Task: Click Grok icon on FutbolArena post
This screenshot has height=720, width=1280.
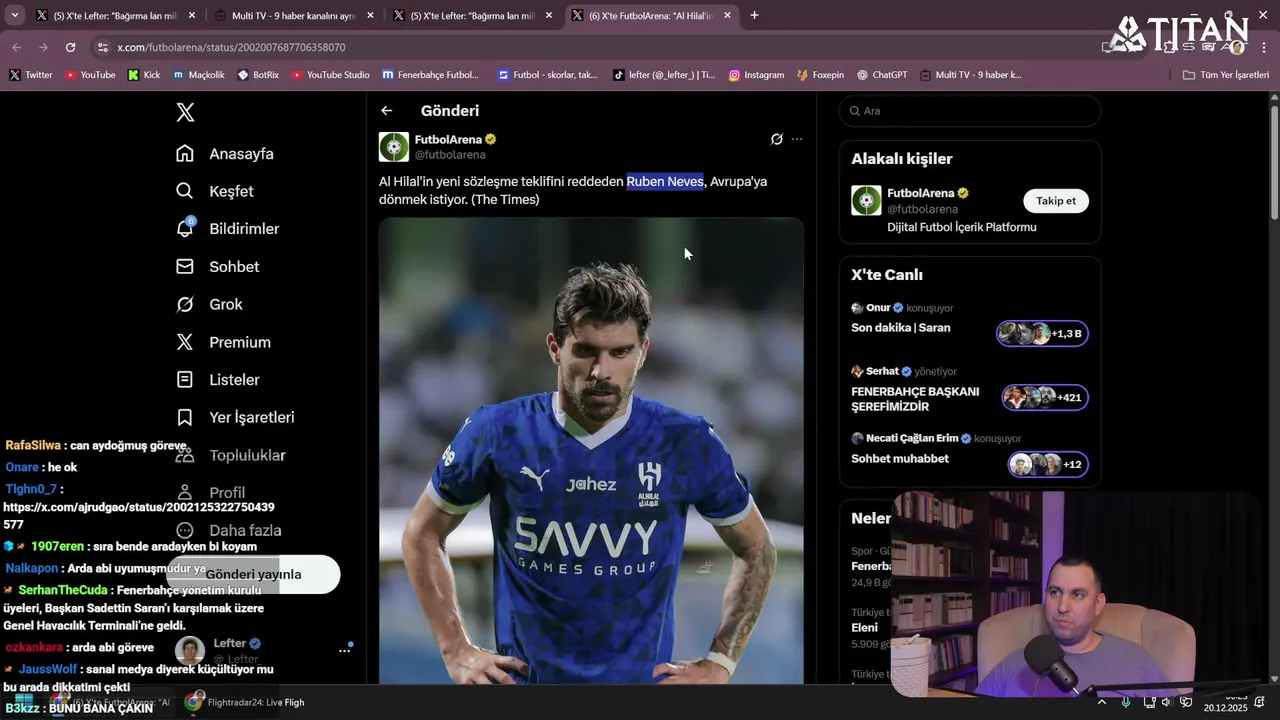Action: (x=776, y=139)
